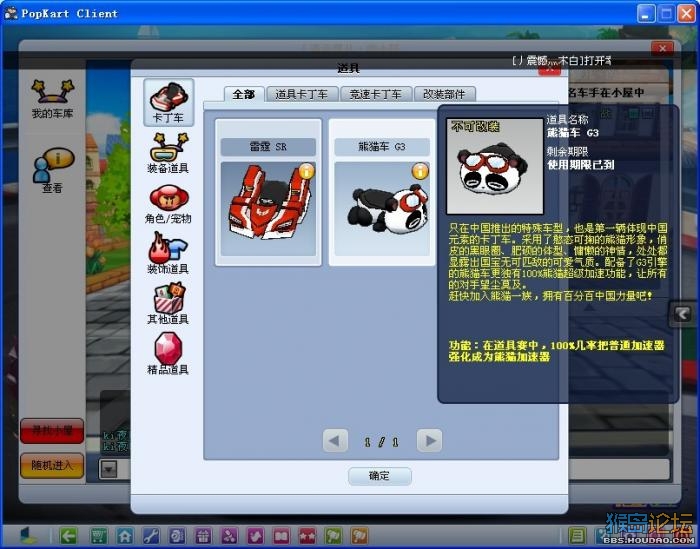Image resolution: width=700 pixels, height=549 pixels.
Task: Go to previous page of items
Action: click(335, 441)
